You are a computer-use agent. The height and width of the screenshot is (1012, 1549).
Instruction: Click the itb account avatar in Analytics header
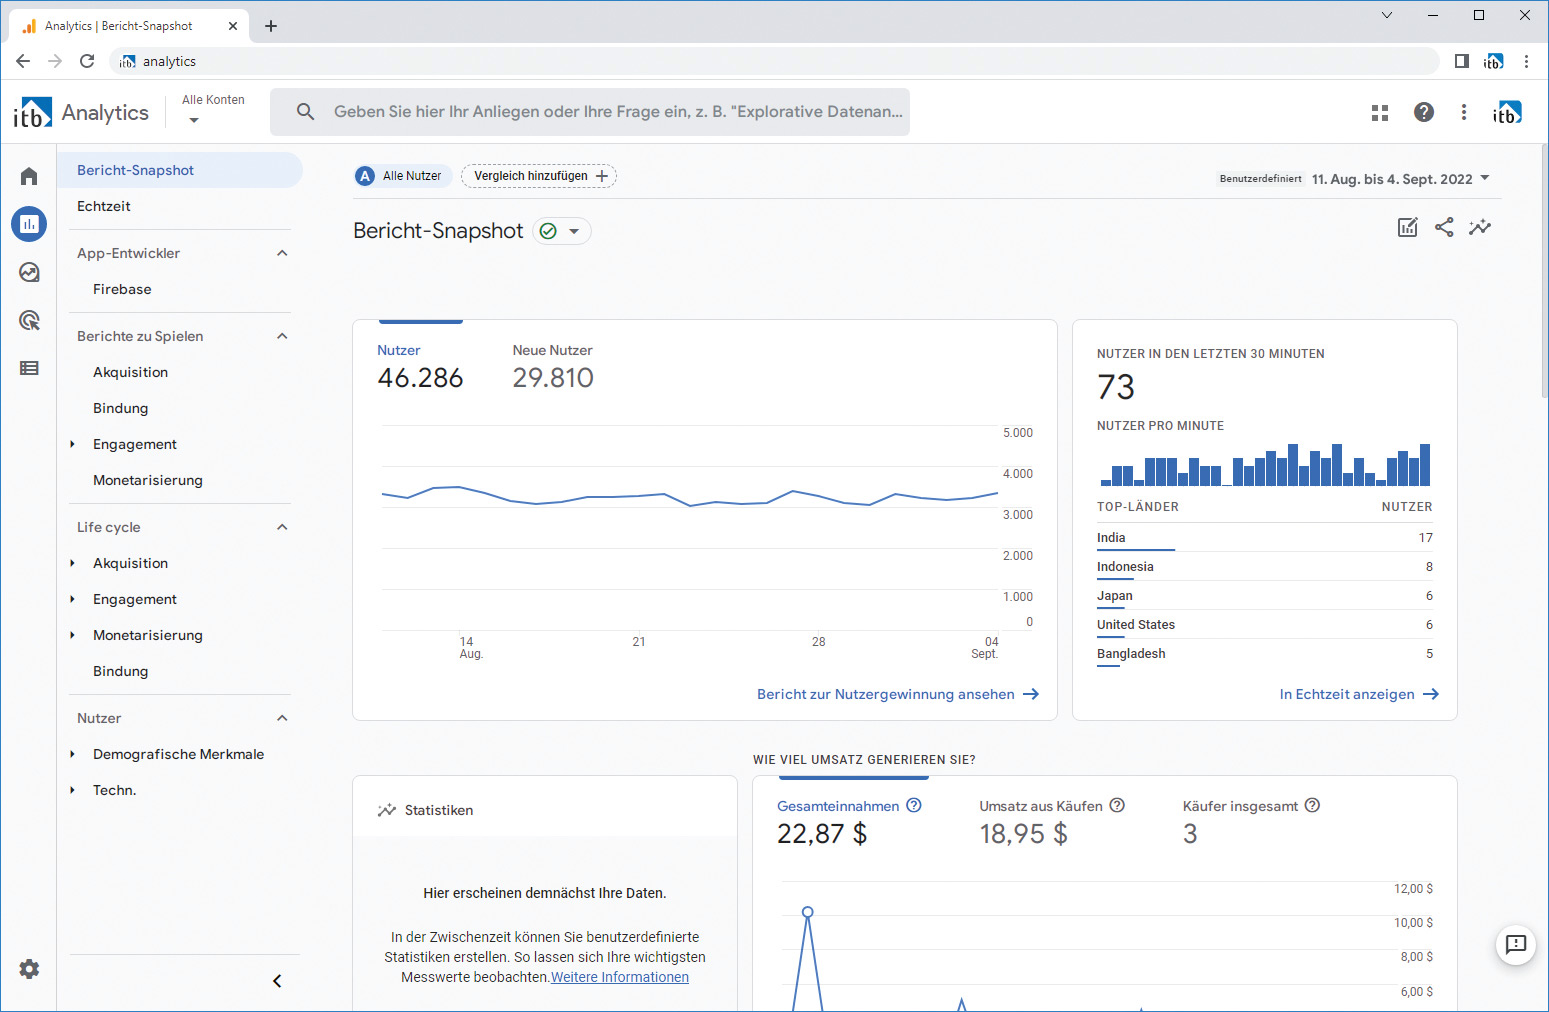(x=1507, y=113)
